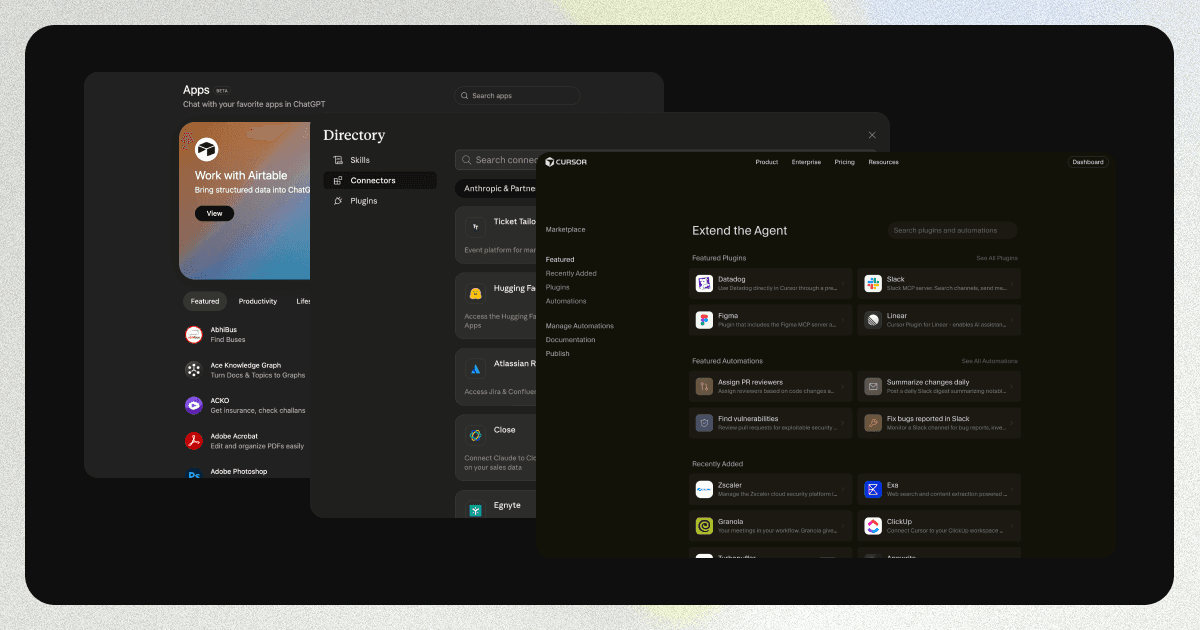Screen dimensions: 1200x630
Task: Select the Anthropic & Partners filter chip
Action: pyautogui.click(x=497, y=188)
